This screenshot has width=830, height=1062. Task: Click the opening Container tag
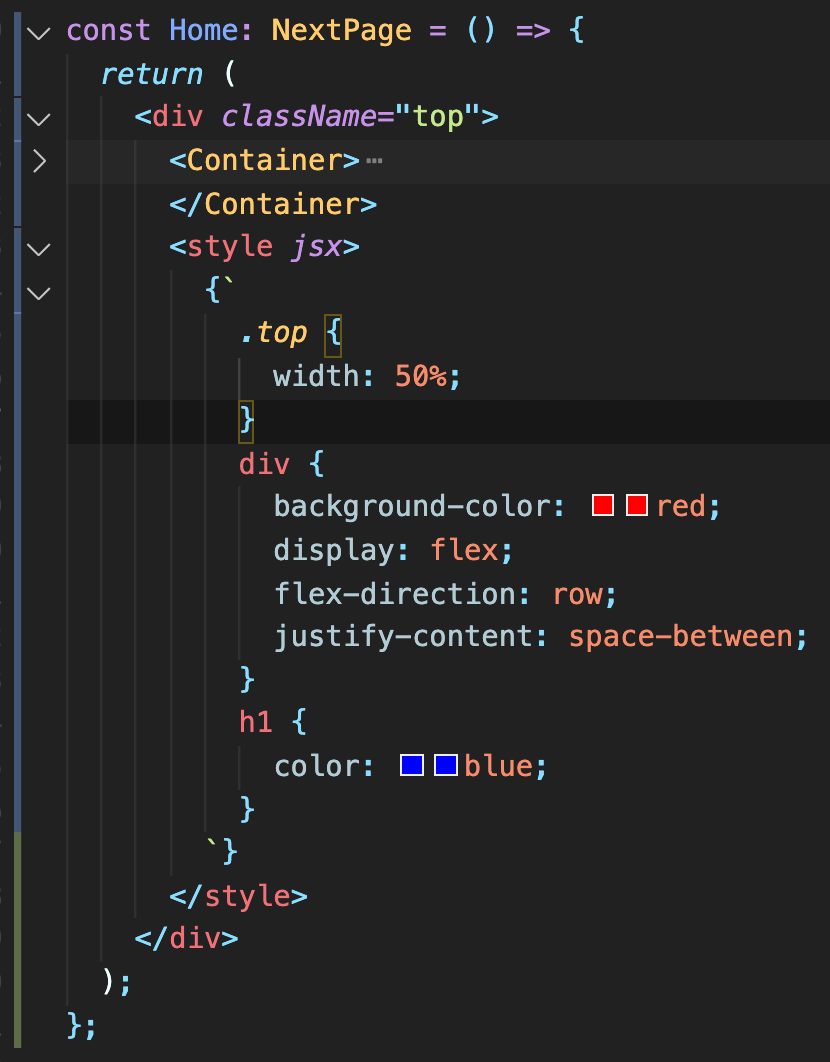[x=264, y=161]
